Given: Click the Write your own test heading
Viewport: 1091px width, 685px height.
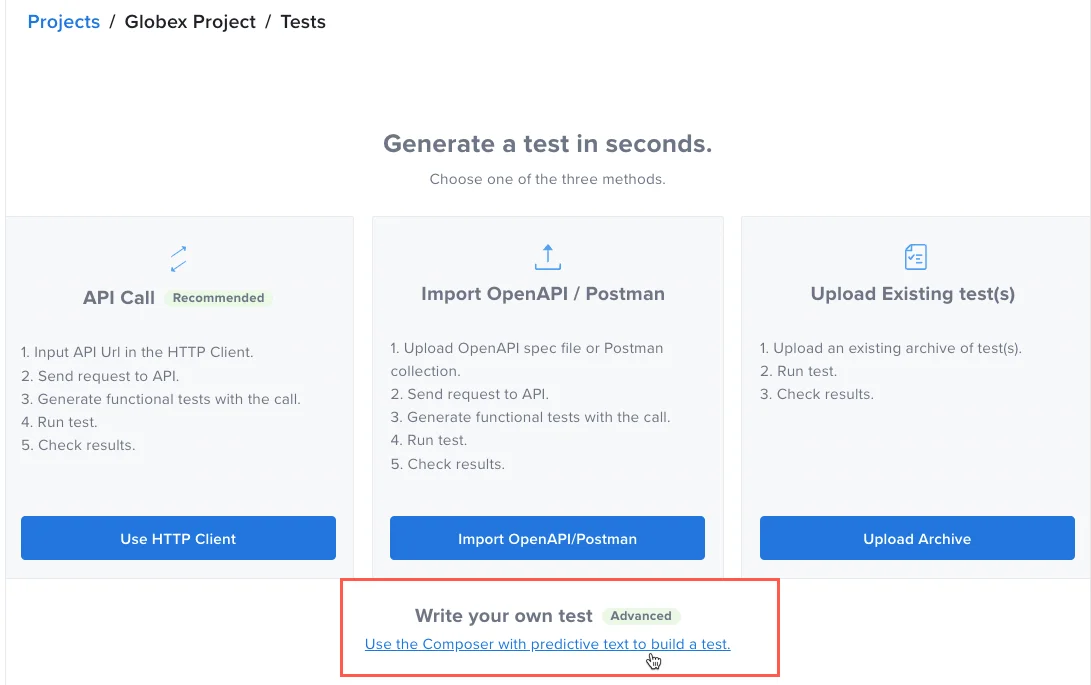Looking at the screenshot, I should [x=504, y=616].
